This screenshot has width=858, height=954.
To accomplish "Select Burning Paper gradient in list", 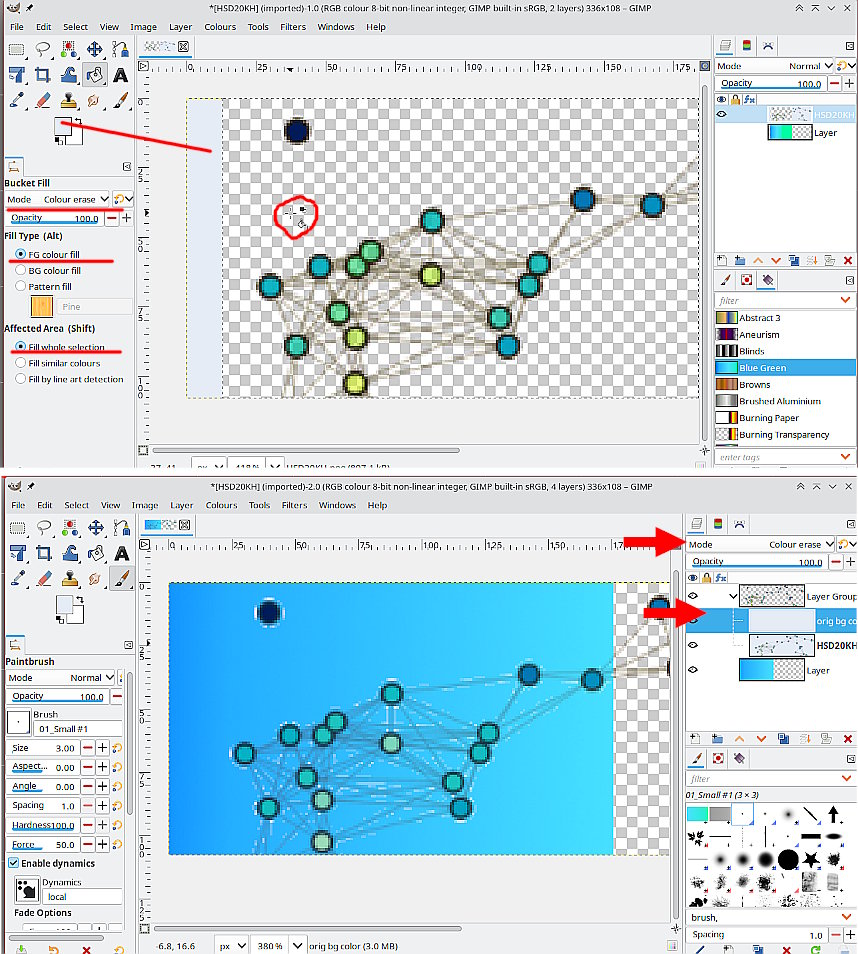I will (x=786, y=417).
